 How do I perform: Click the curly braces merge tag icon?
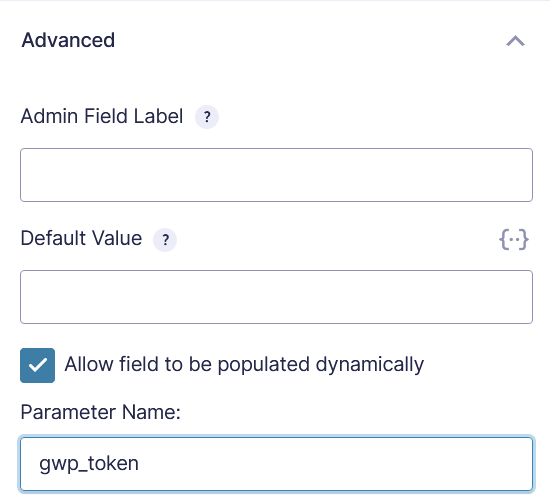[514, 240]
